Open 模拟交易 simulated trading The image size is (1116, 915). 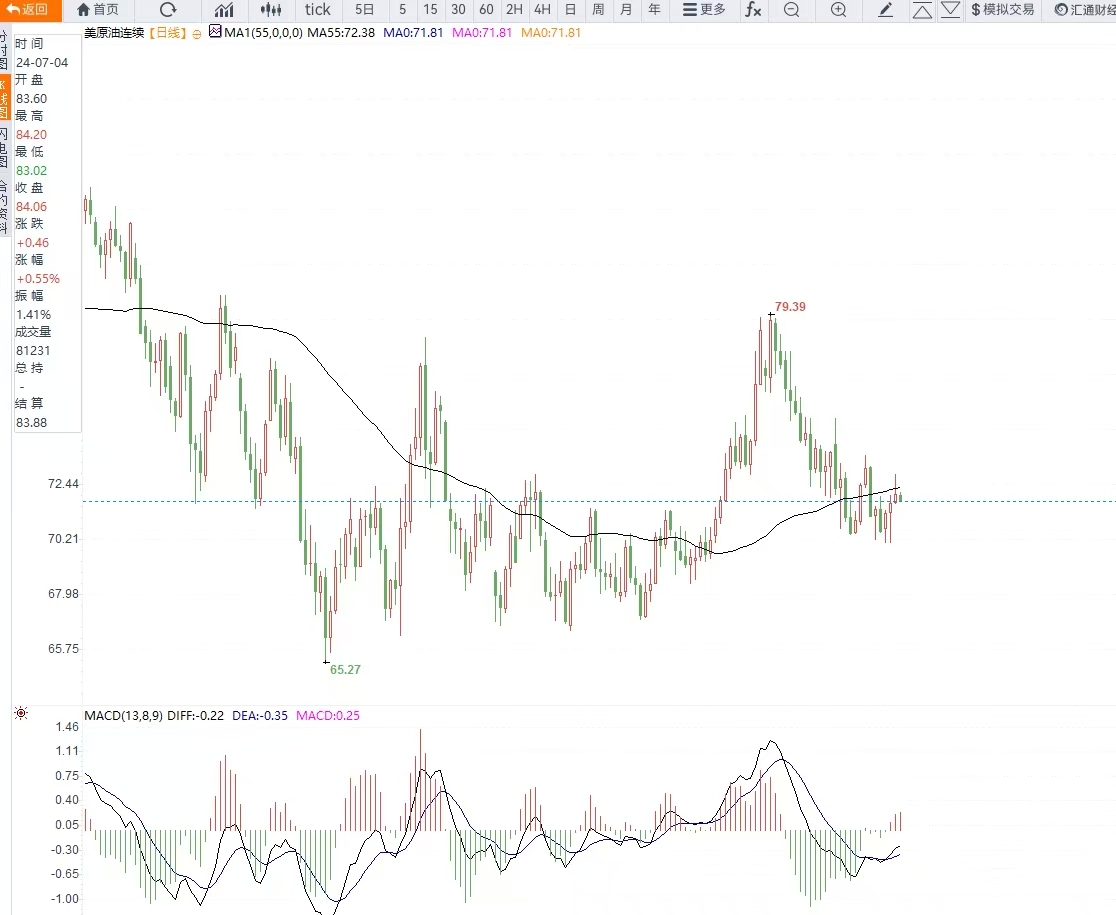pos(1003,10)
